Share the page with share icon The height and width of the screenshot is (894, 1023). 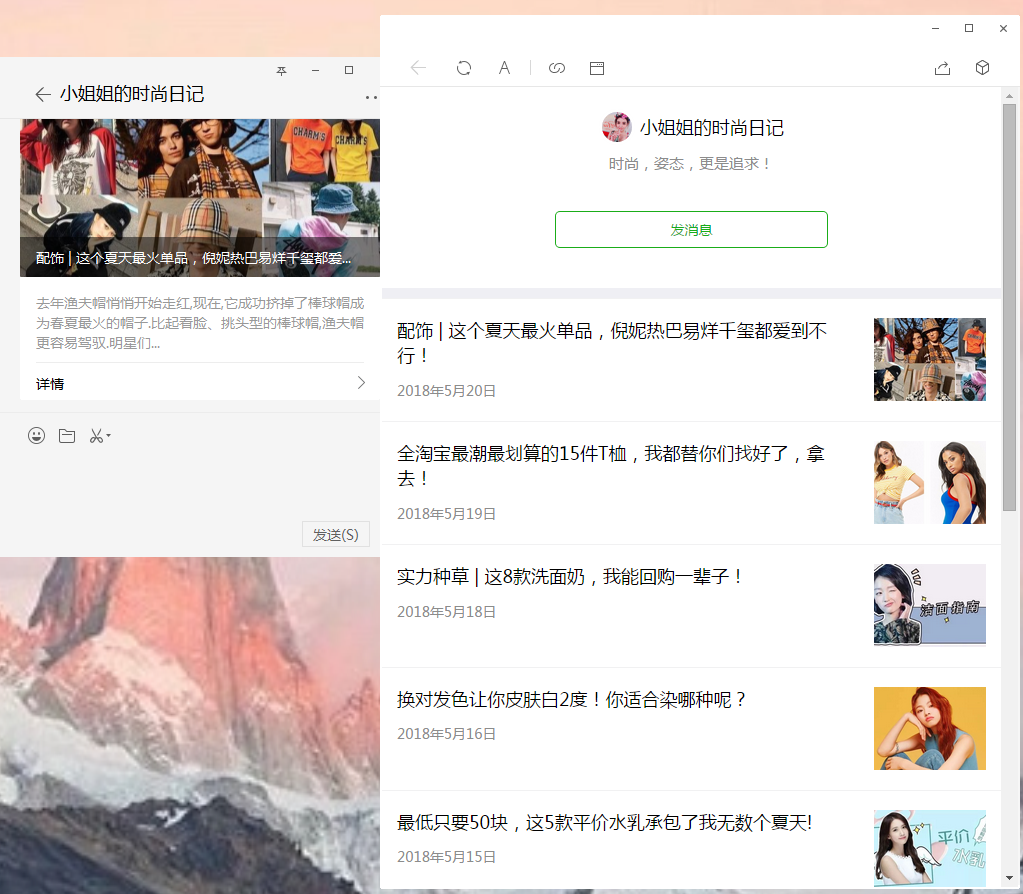[942, 68]
